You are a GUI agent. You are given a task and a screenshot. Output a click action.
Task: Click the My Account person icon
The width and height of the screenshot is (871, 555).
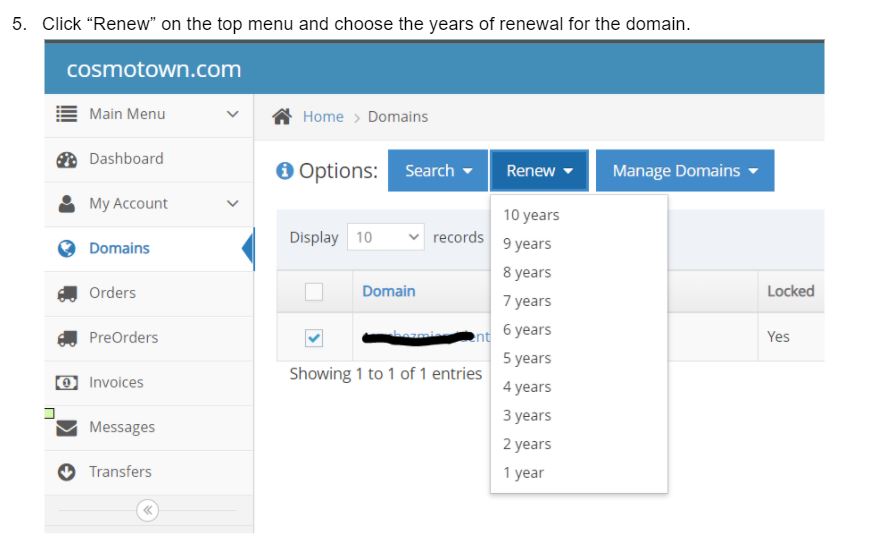[67, 203]
